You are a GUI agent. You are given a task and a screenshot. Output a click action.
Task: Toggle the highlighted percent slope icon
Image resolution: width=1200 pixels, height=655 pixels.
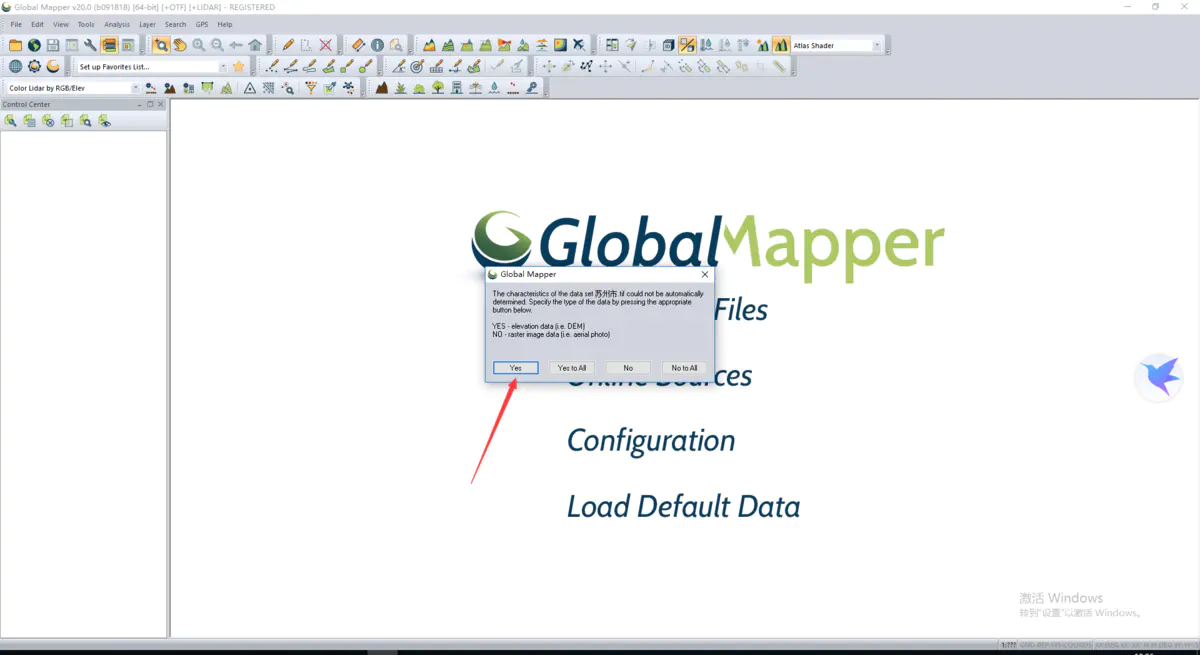pyautogui.click(x=687, y=45)
